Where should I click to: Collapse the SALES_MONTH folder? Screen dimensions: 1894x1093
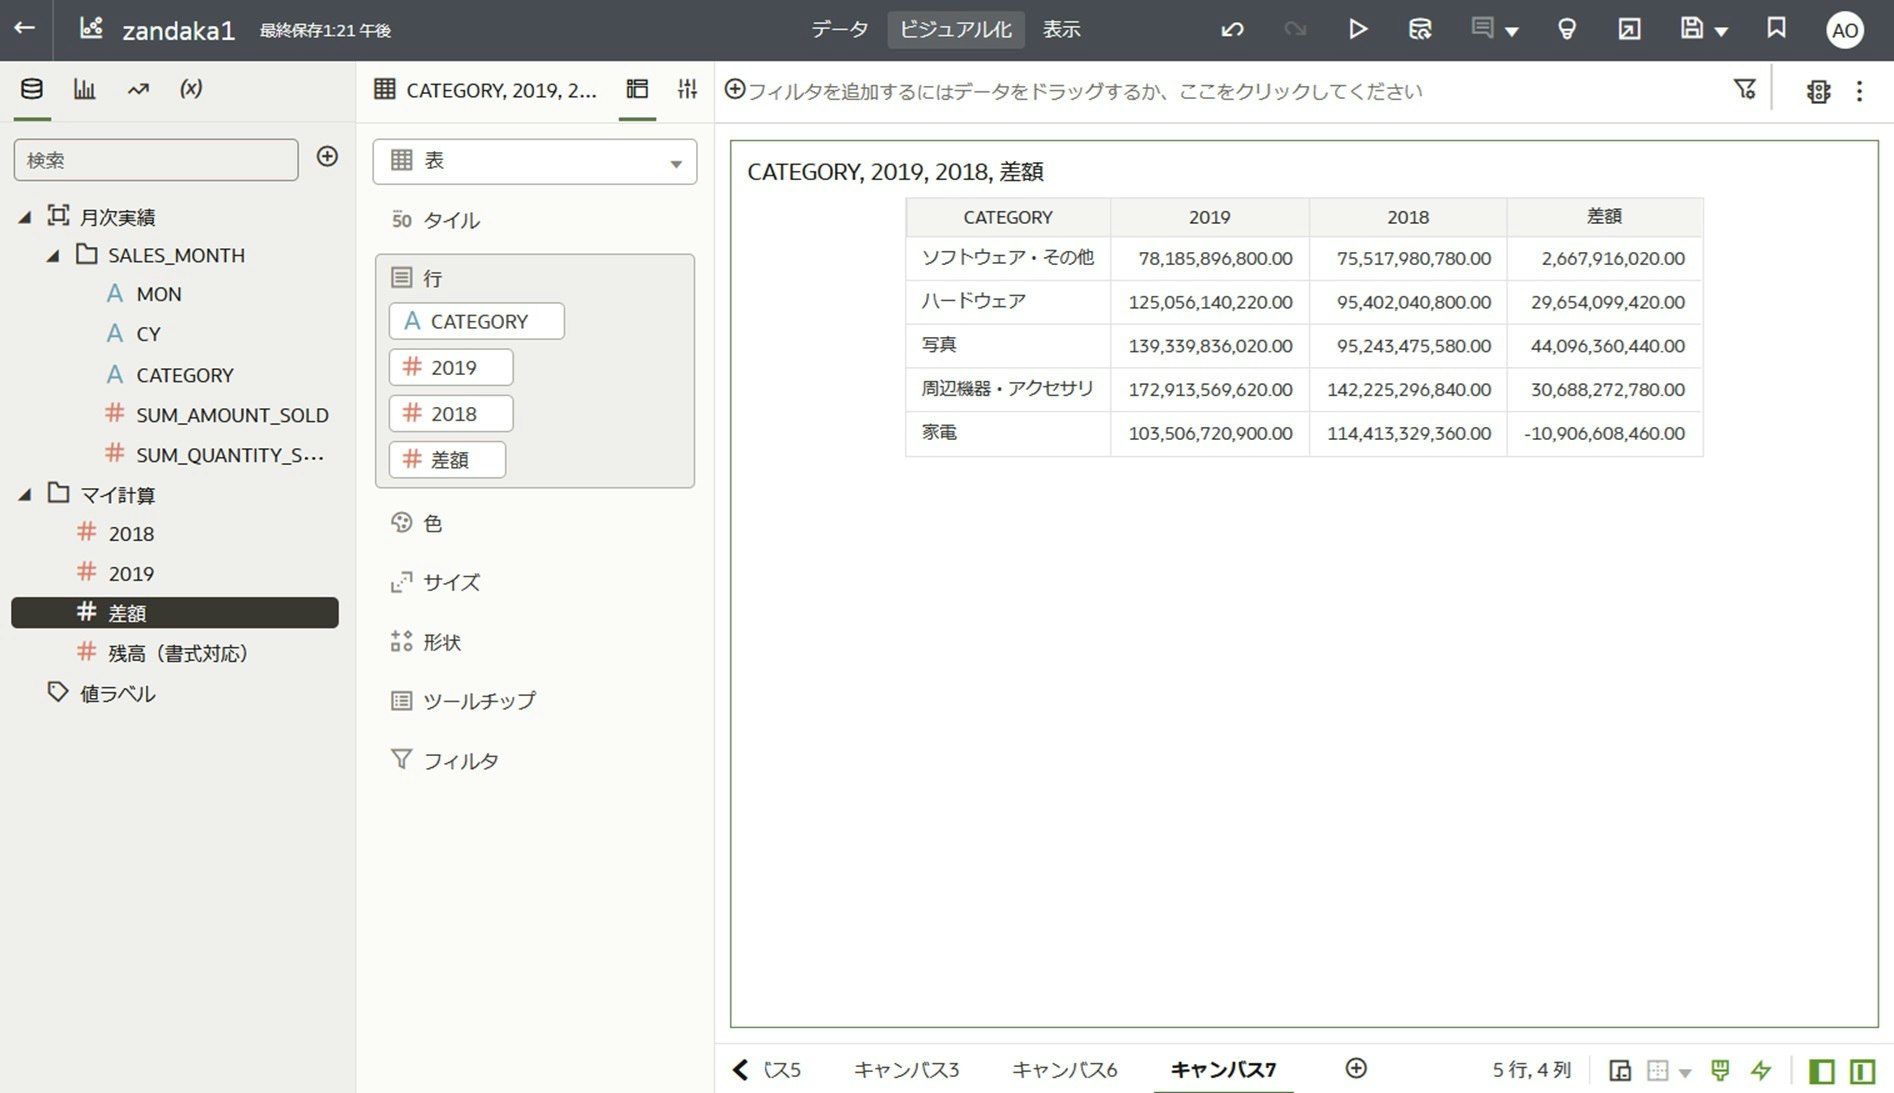click(x=53, y=256)
